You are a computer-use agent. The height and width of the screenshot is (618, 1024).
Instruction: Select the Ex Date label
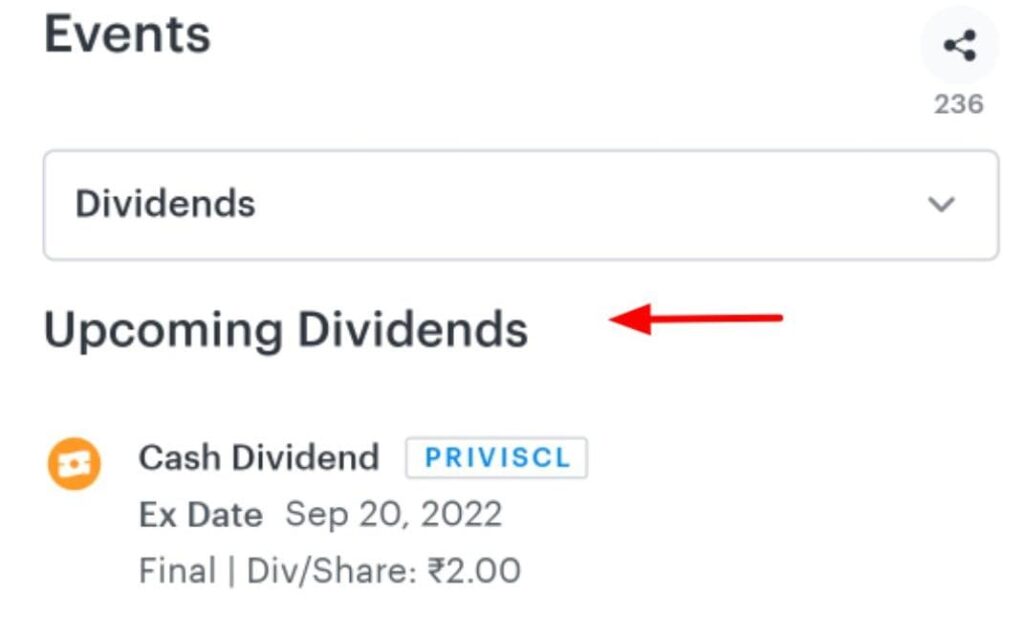coord(200,515)
